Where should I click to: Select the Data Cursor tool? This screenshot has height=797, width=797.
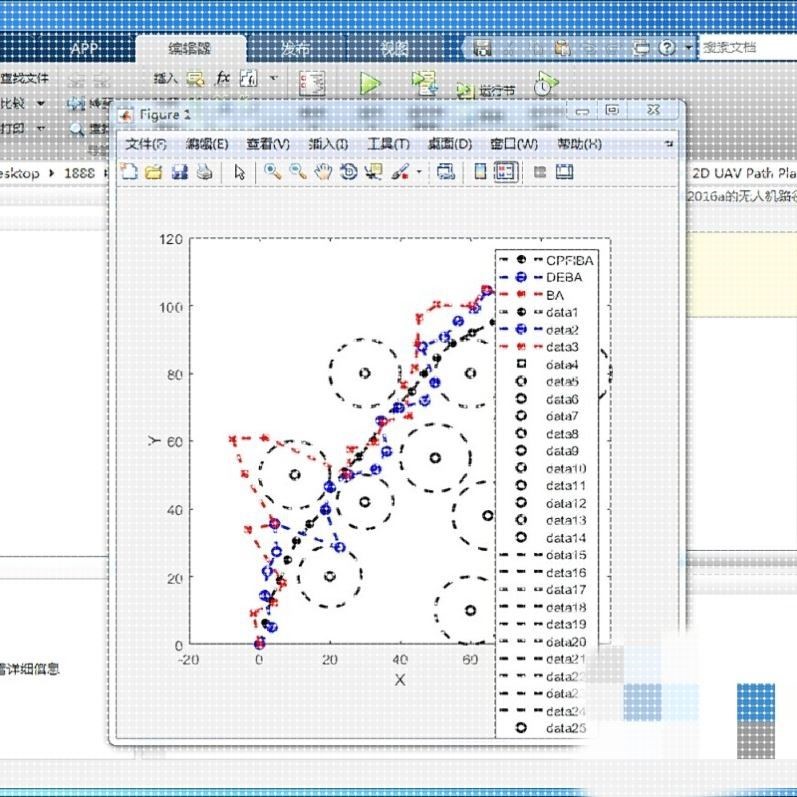374,172
